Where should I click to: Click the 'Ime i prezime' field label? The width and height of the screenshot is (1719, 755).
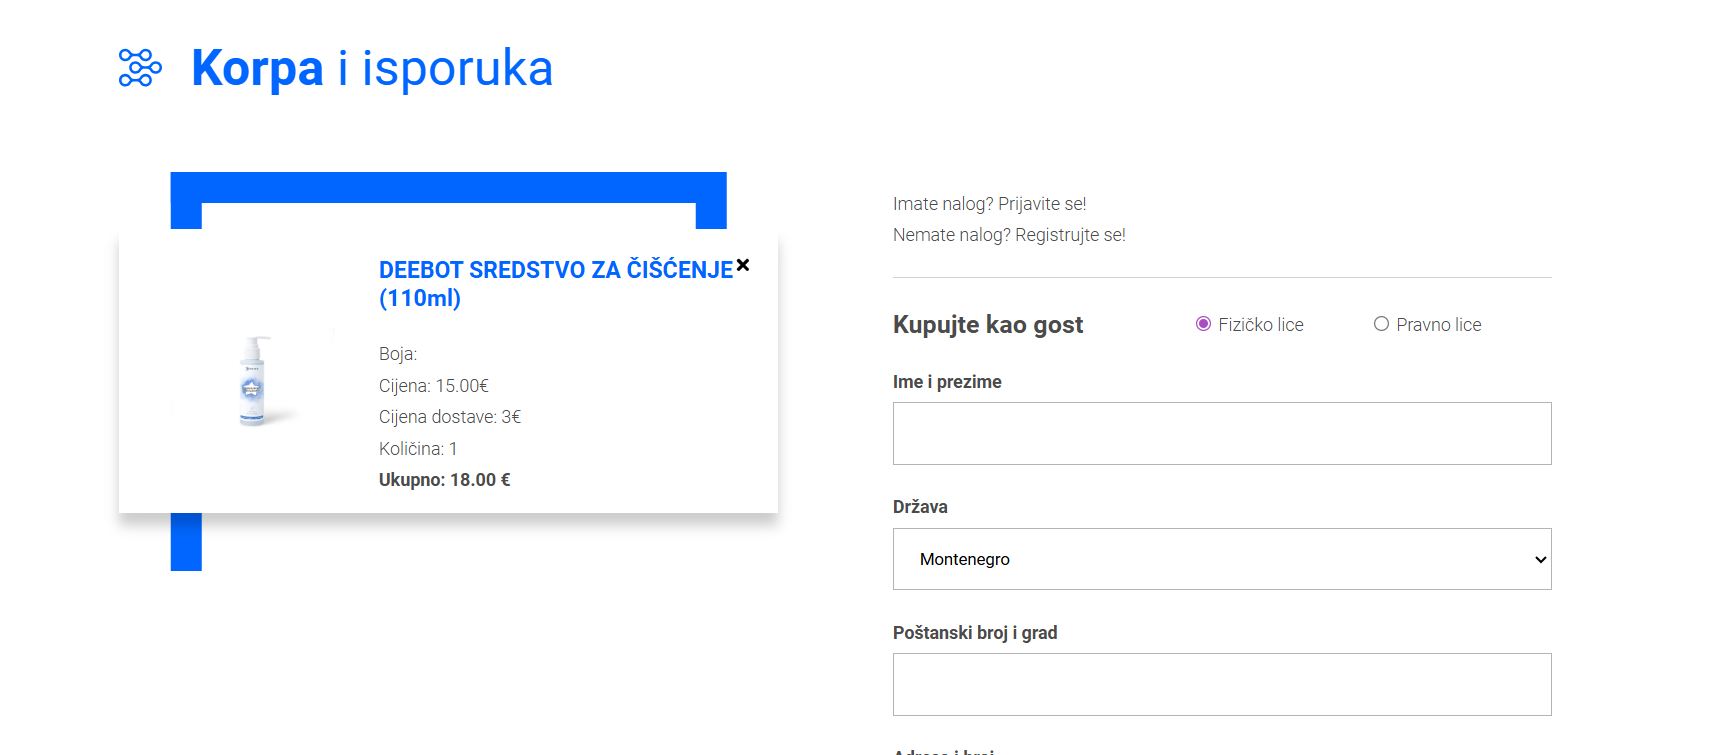[946, 382]
